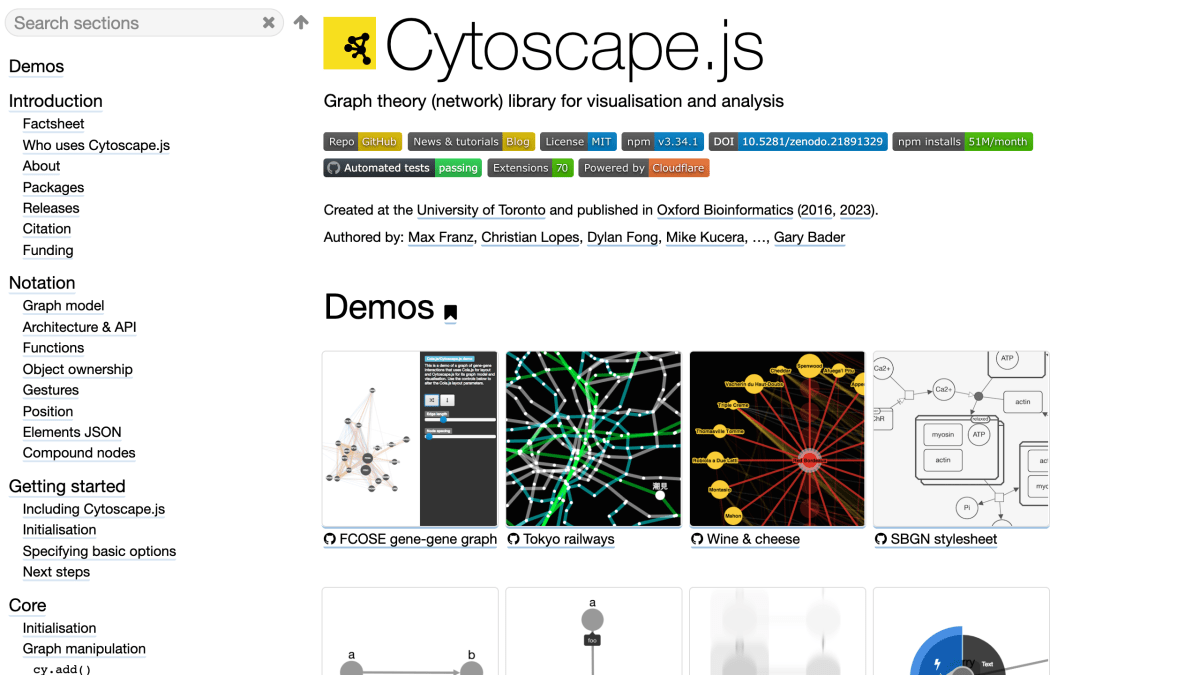The width and height of the screenshot is (1200, 675).
Task: Open Elements JSON in the sidebar
Action: [72, 432]
